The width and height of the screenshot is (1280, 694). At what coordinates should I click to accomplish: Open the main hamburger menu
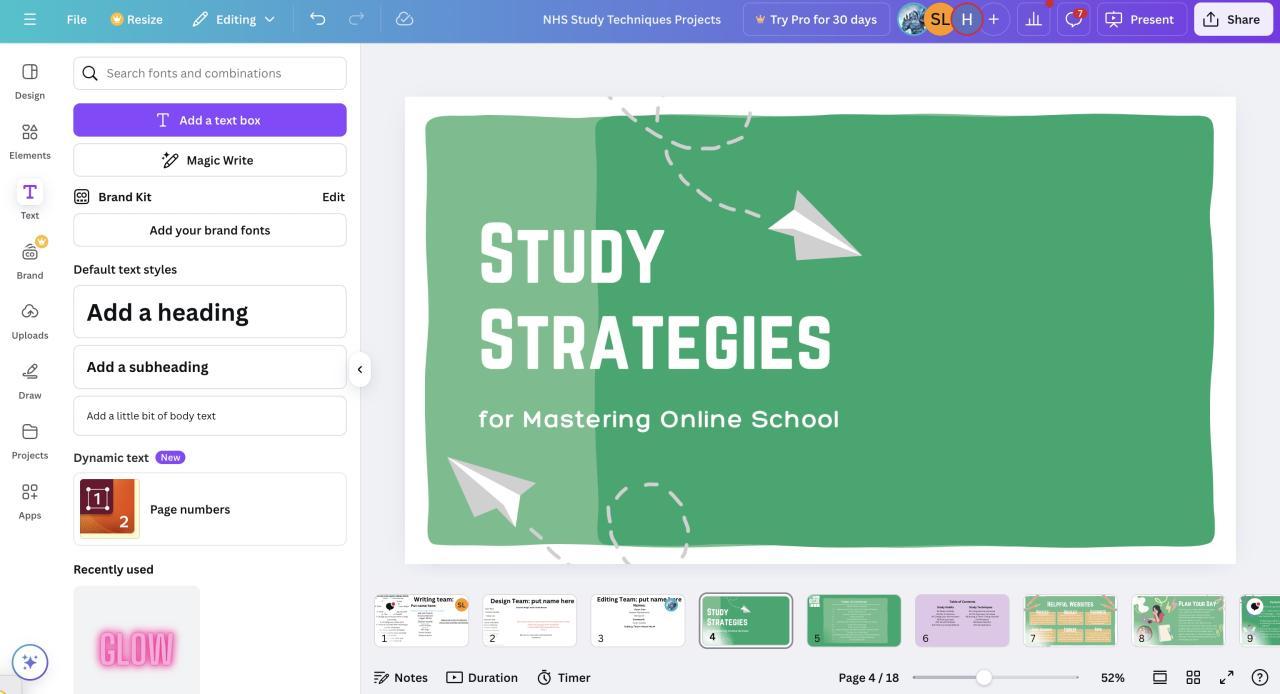(x=30, y=19)
